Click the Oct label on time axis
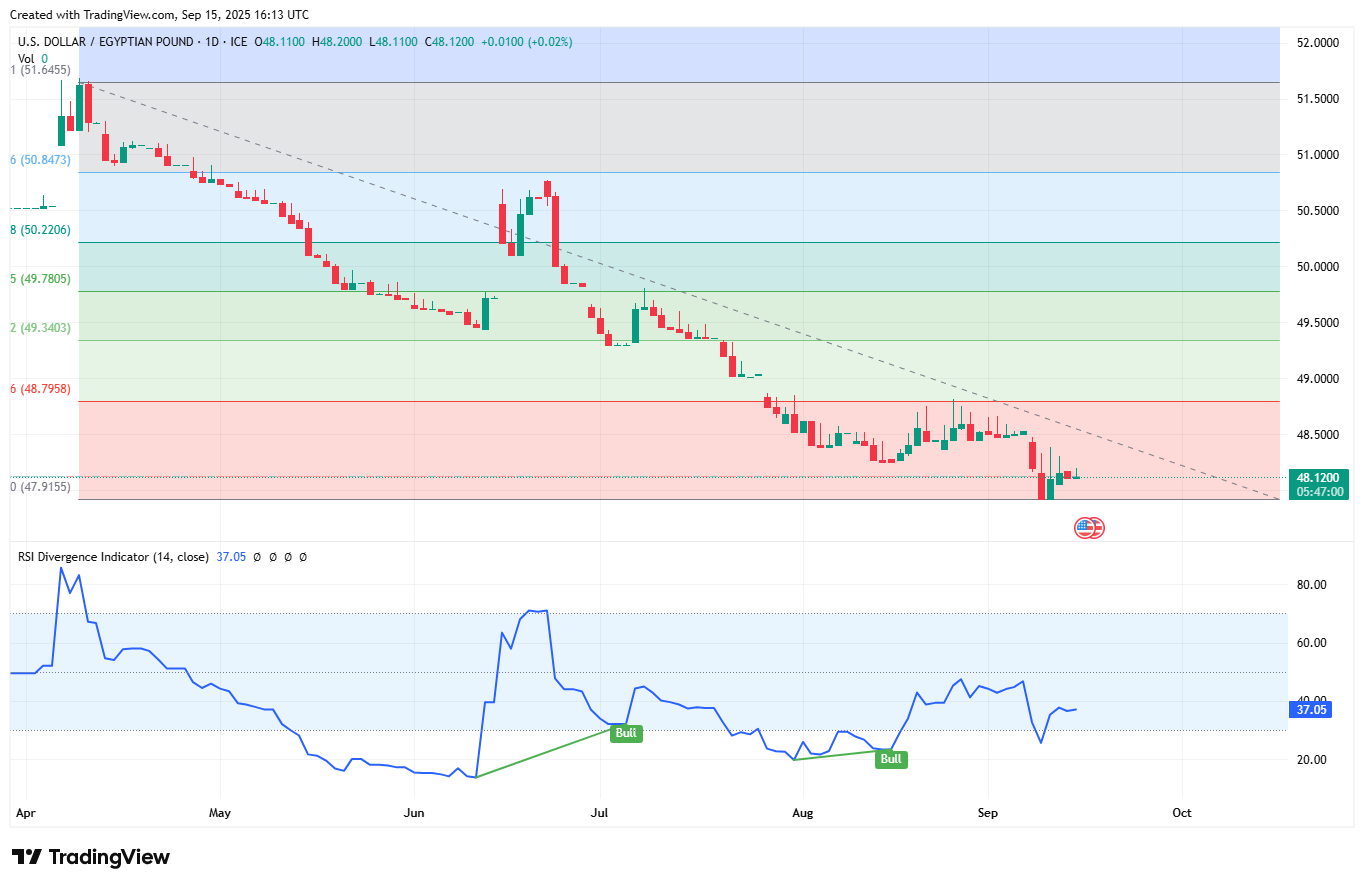The image size is (1364, 887). tap(1182, 813)
